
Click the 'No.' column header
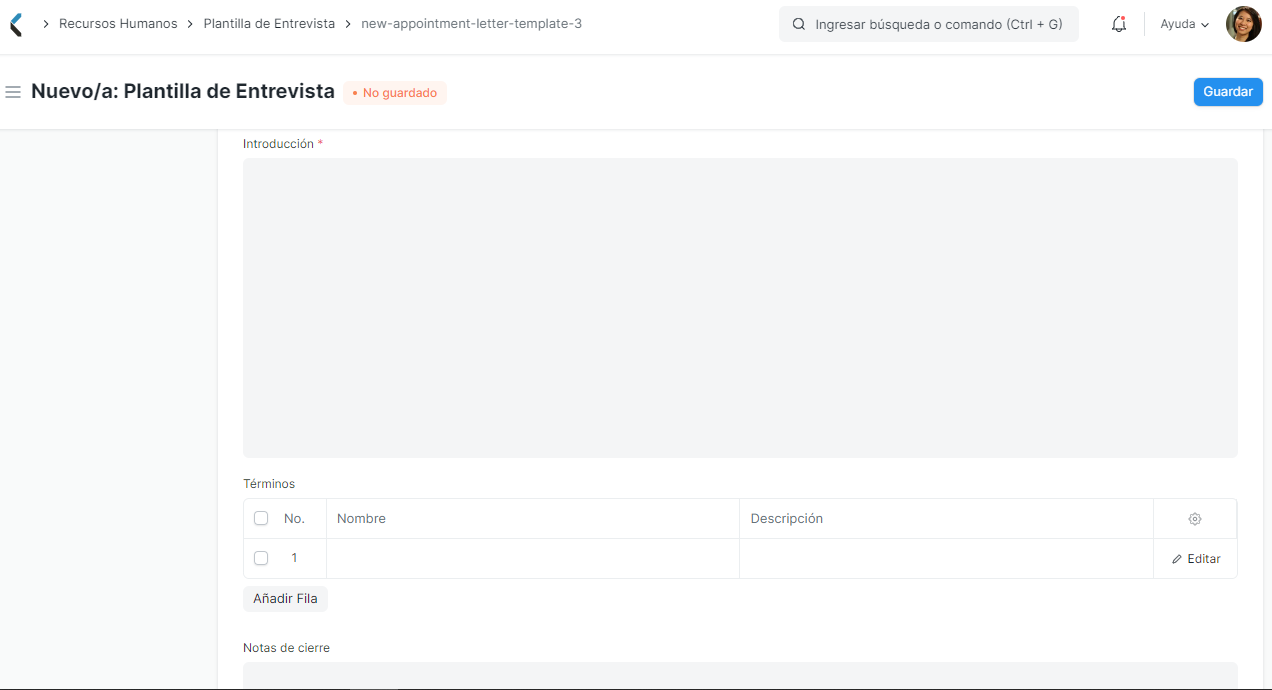pyautogui.click(x=294, y=519)
